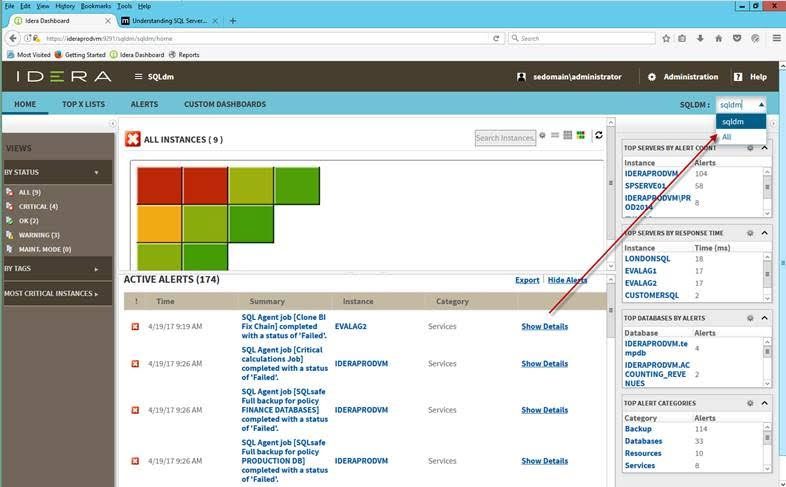Click the Search Instances input field
Image resolution: width=786 pixels, height=487 pixels.
click(505, 138)
